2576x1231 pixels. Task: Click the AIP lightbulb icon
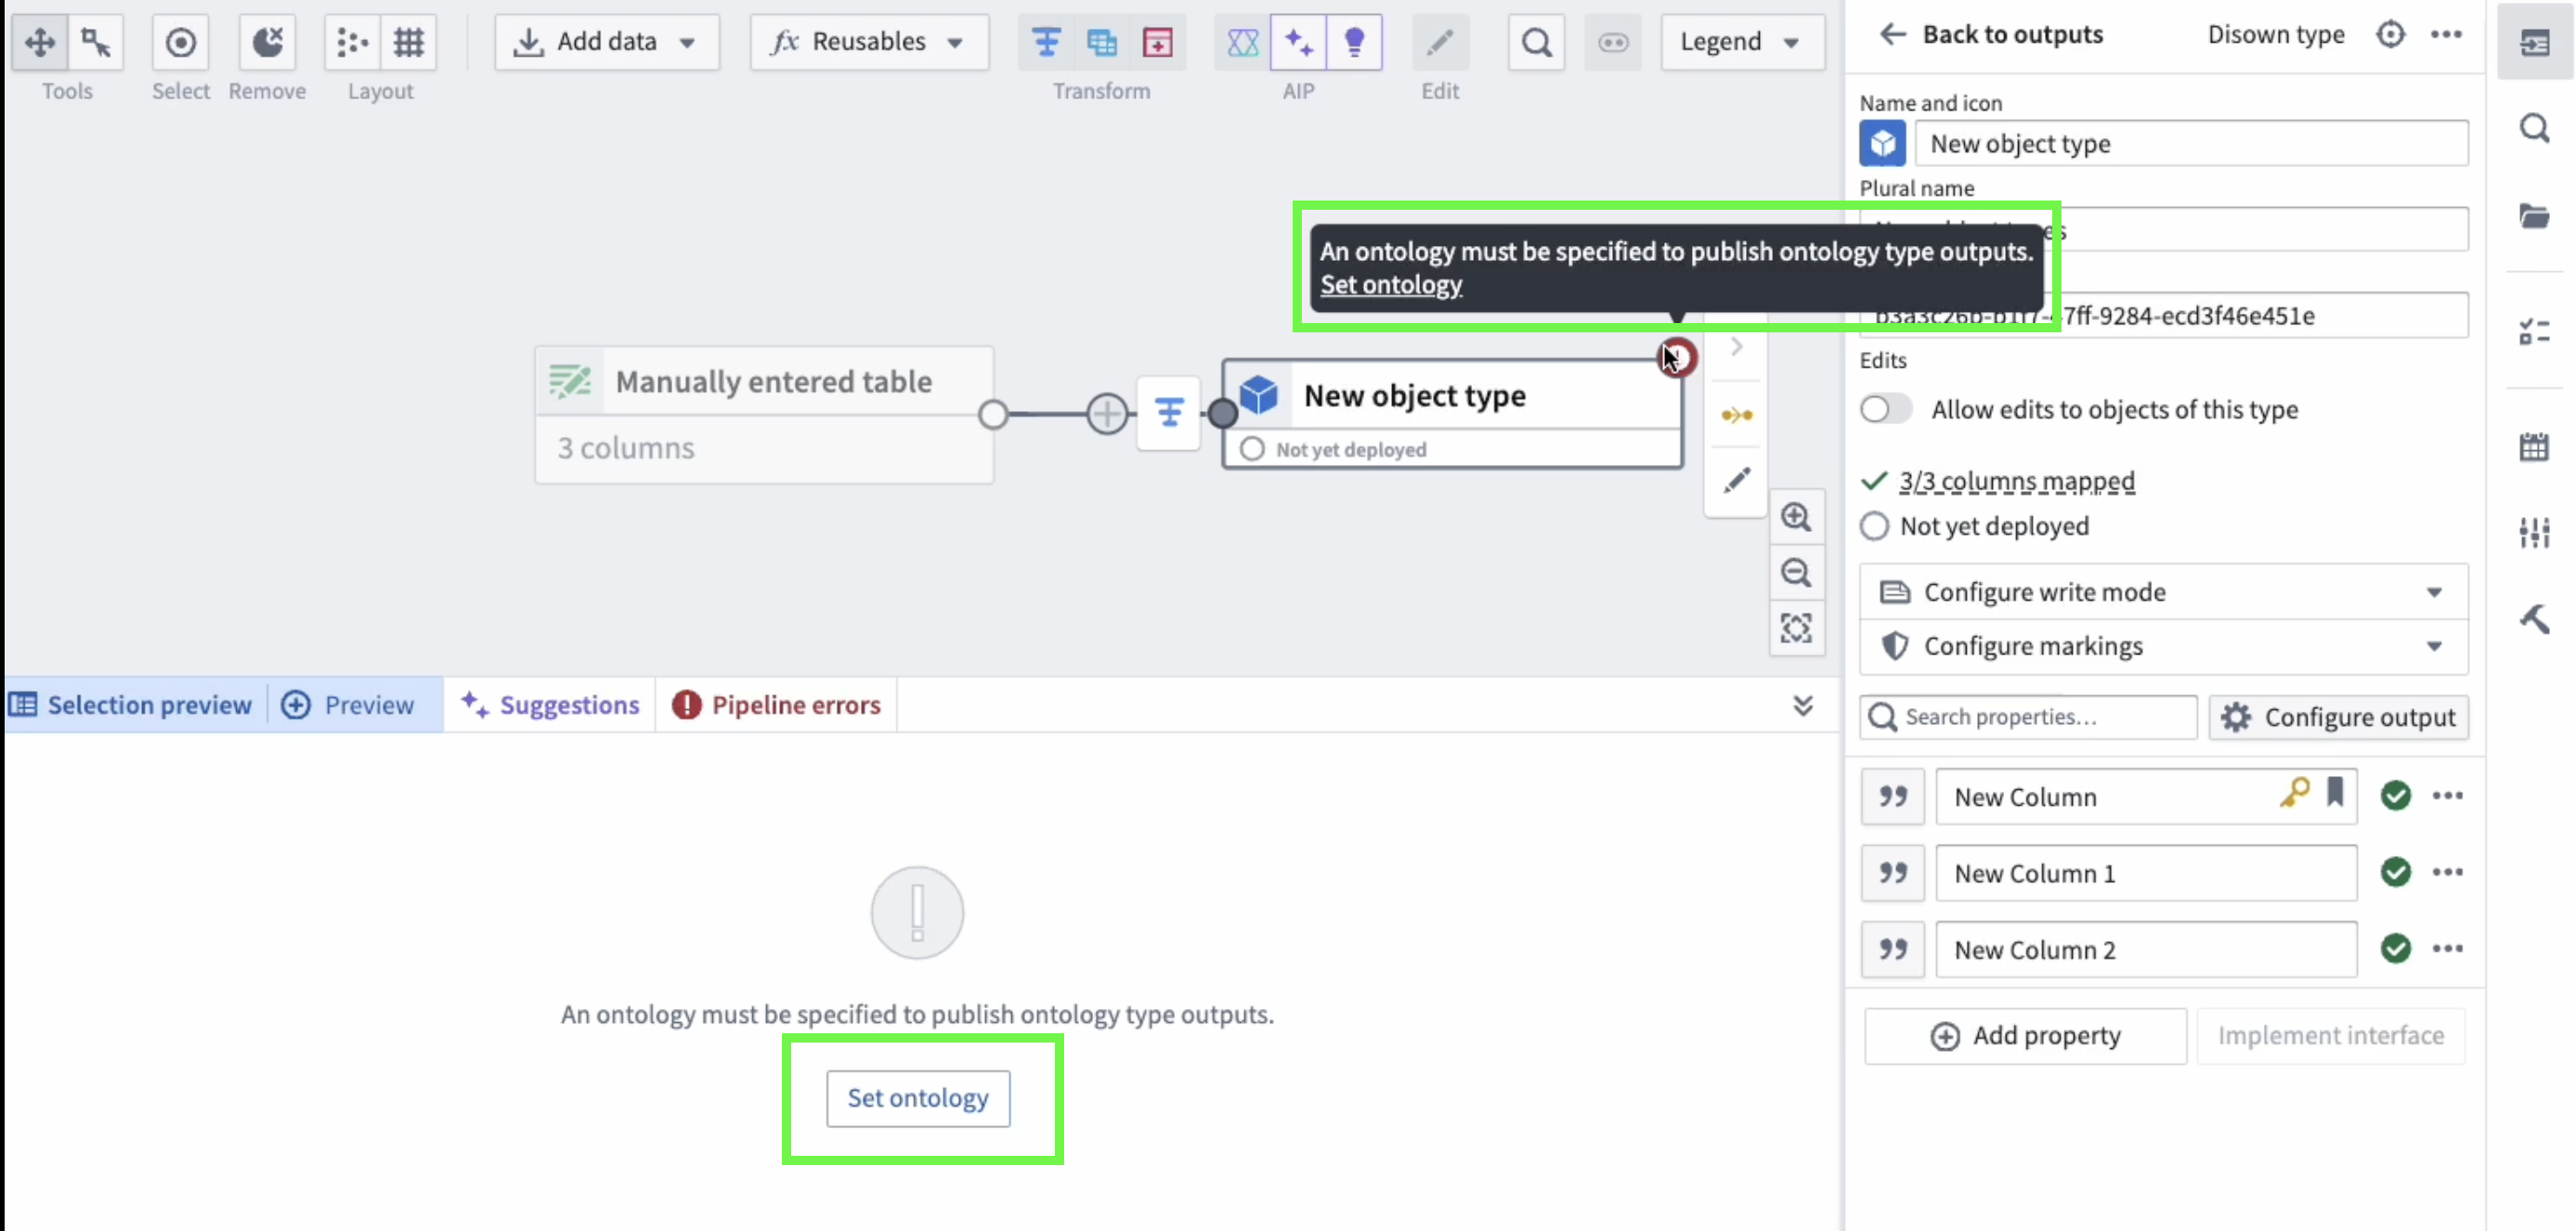point(1354,42)
